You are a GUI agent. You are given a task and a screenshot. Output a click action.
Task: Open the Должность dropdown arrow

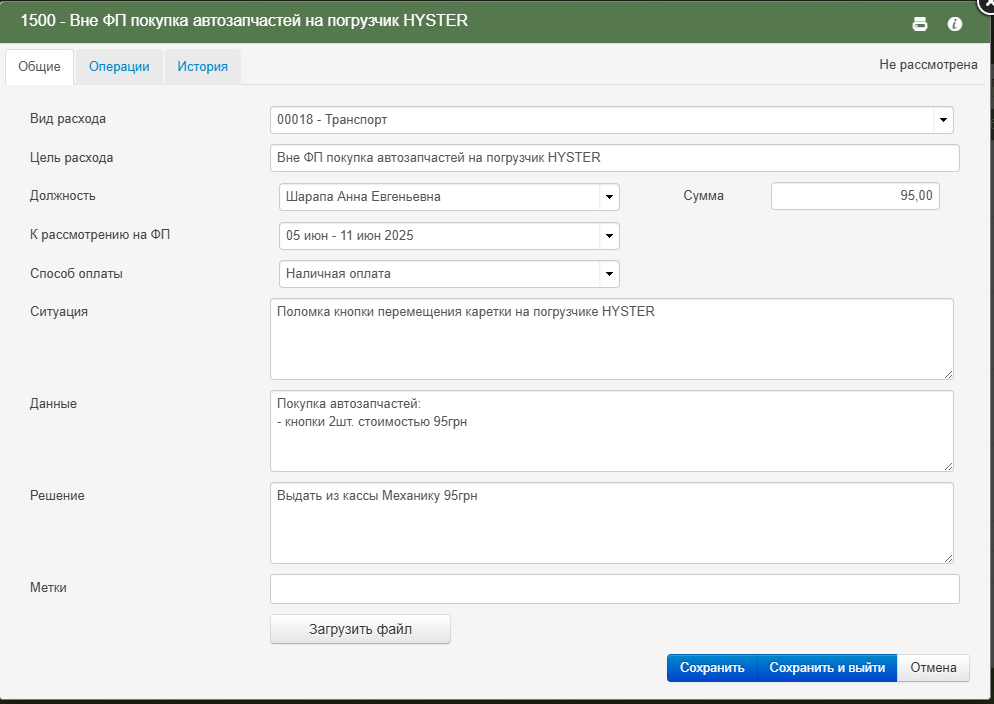click(609, 197)
